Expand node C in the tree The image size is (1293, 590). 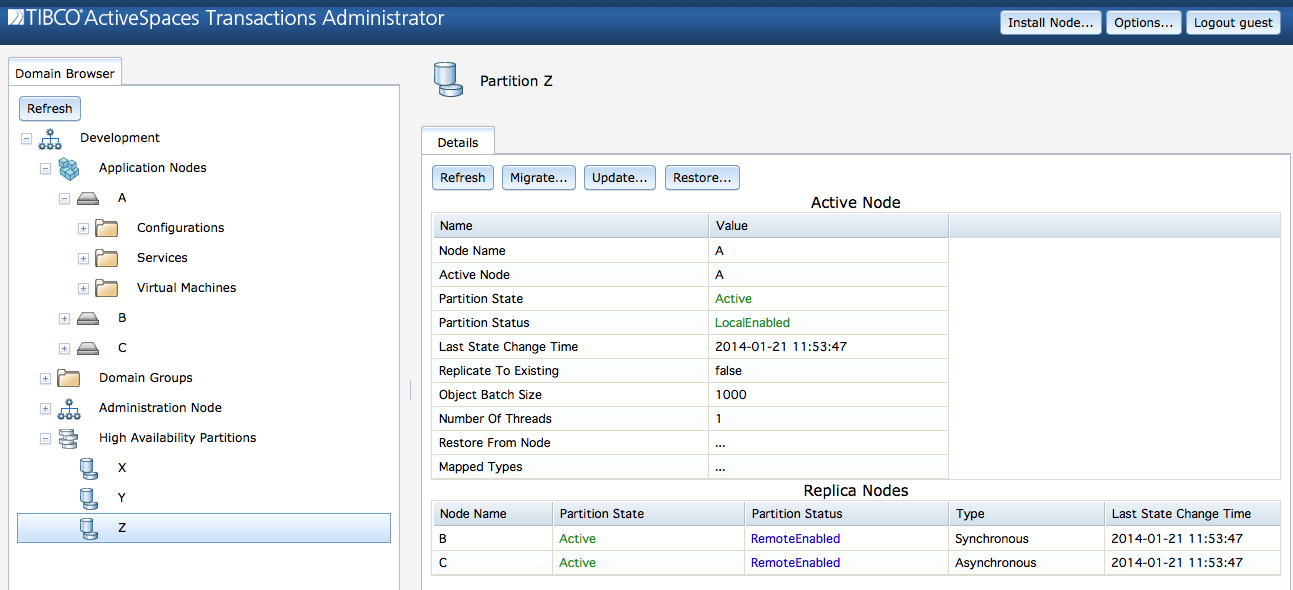click(64, 348)
